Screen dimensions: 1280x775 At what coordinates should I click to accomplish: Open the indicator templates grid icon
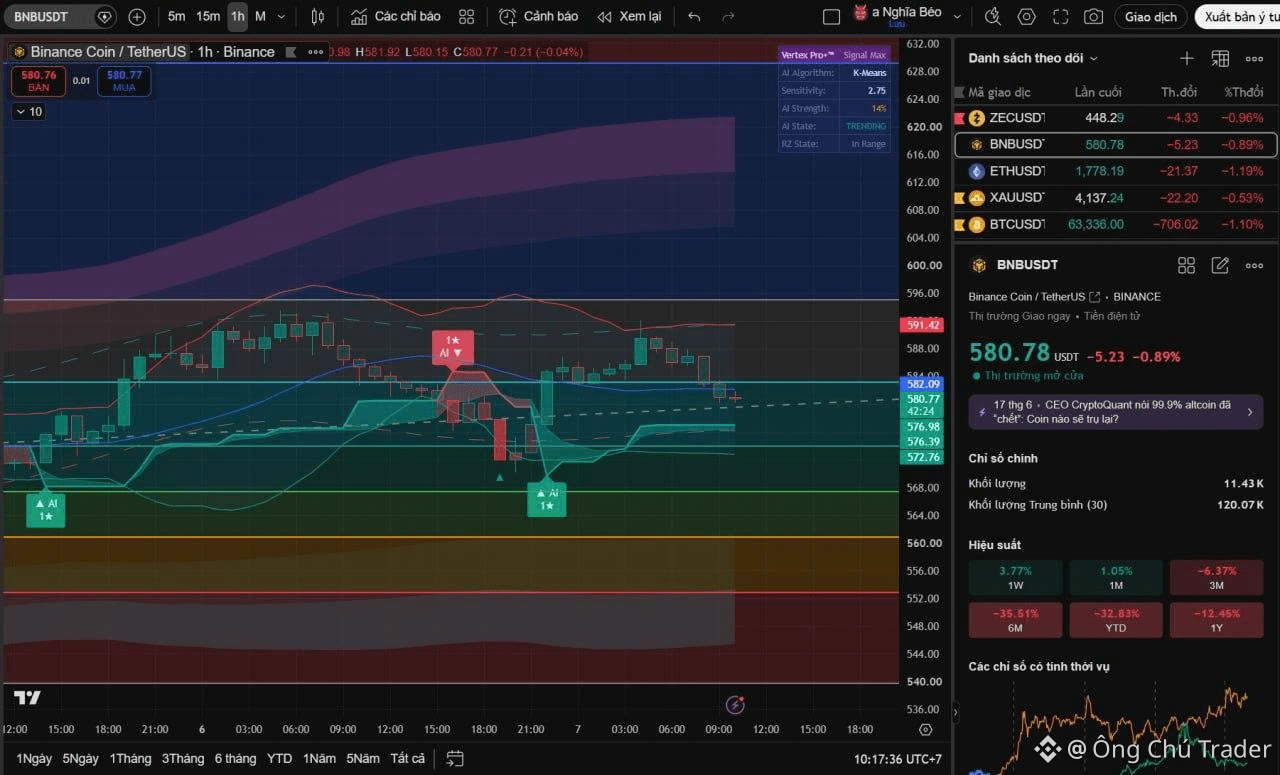click(x=466, y=17)
